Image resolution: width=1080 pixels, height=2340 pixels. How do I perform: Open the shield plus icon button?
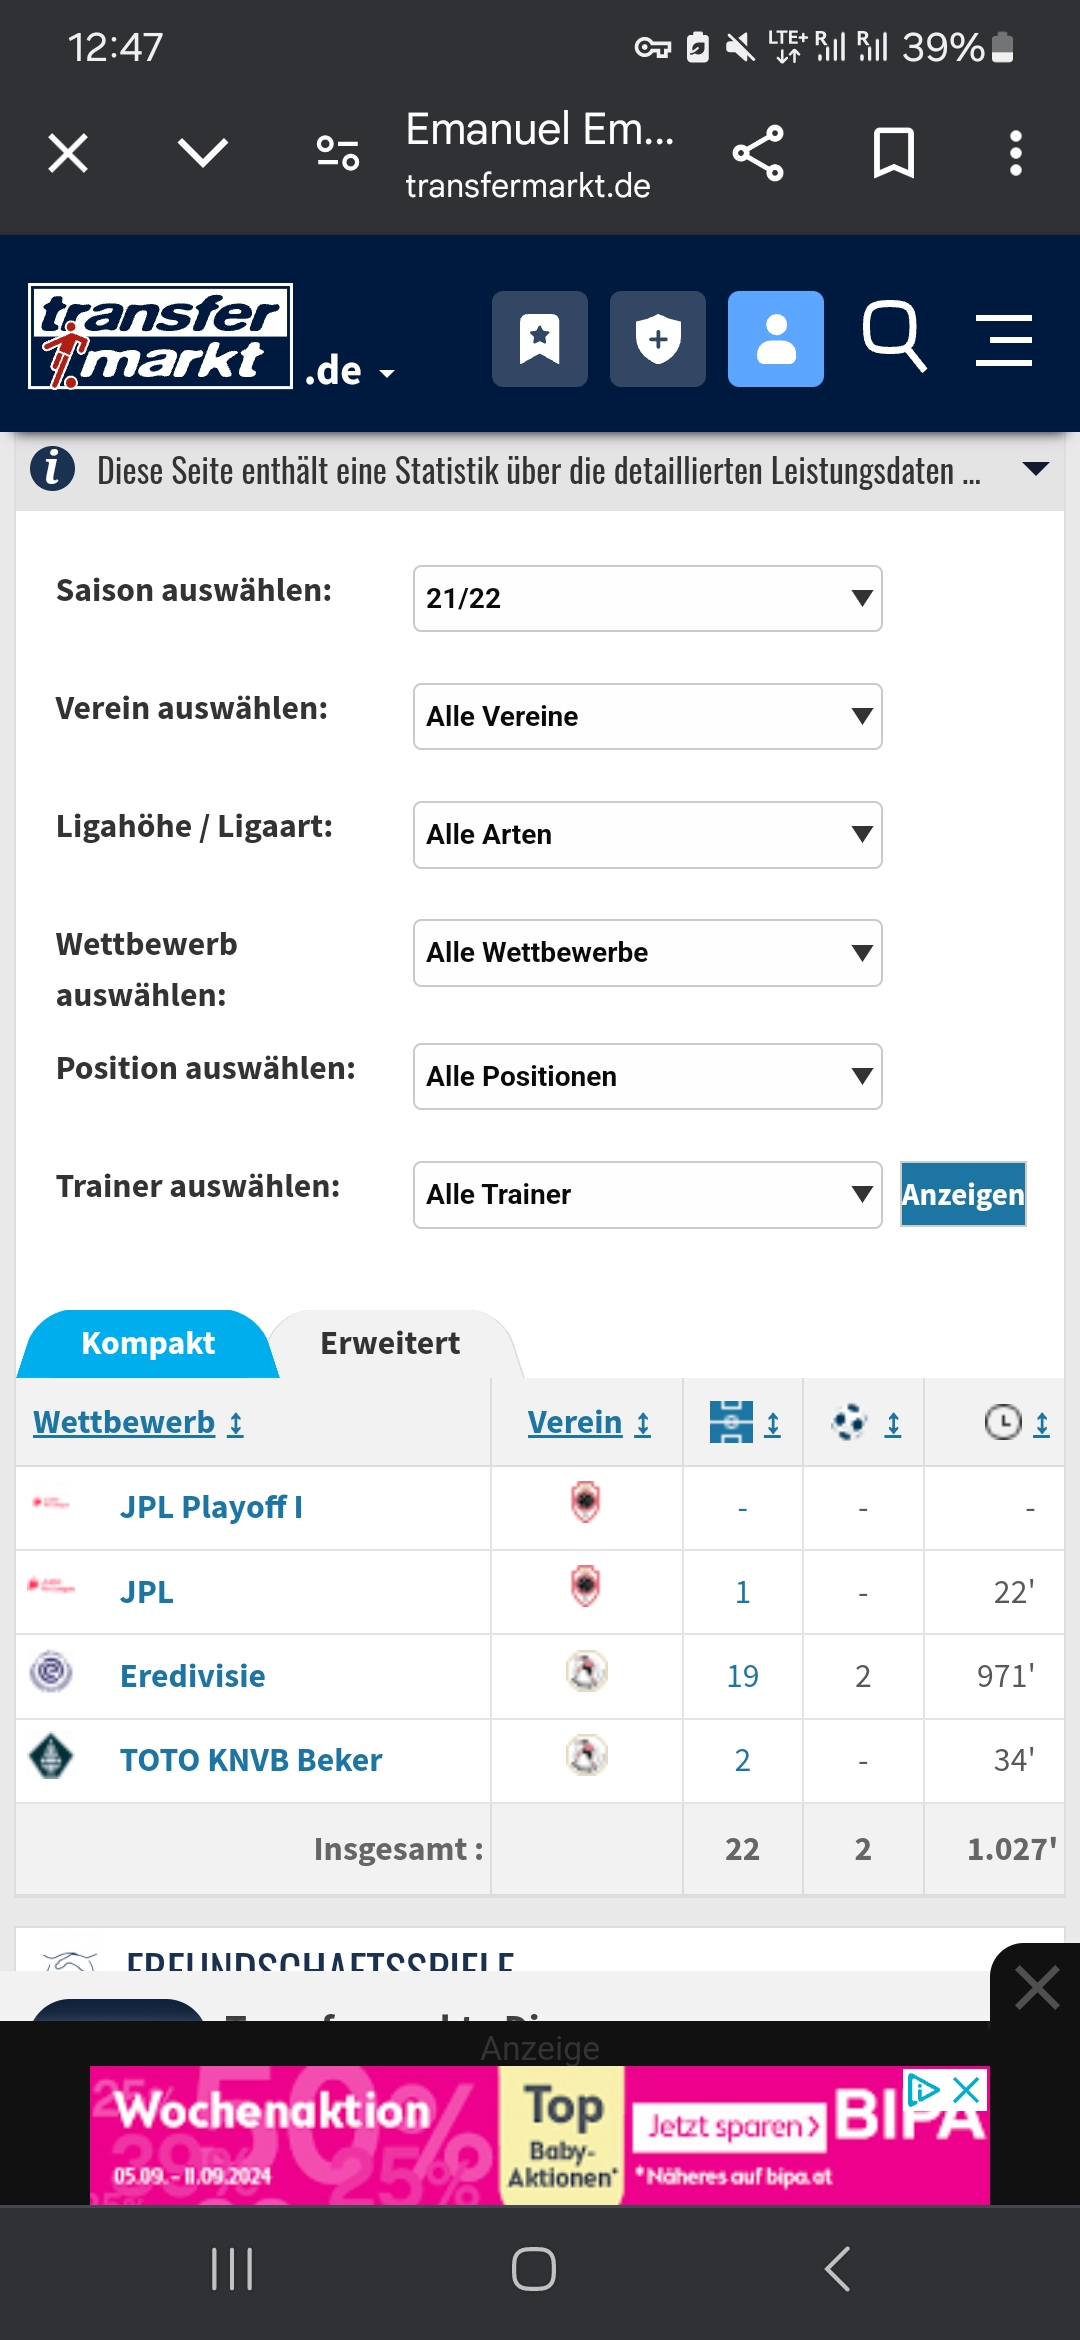pyautogui.click(x=657, y=339)
